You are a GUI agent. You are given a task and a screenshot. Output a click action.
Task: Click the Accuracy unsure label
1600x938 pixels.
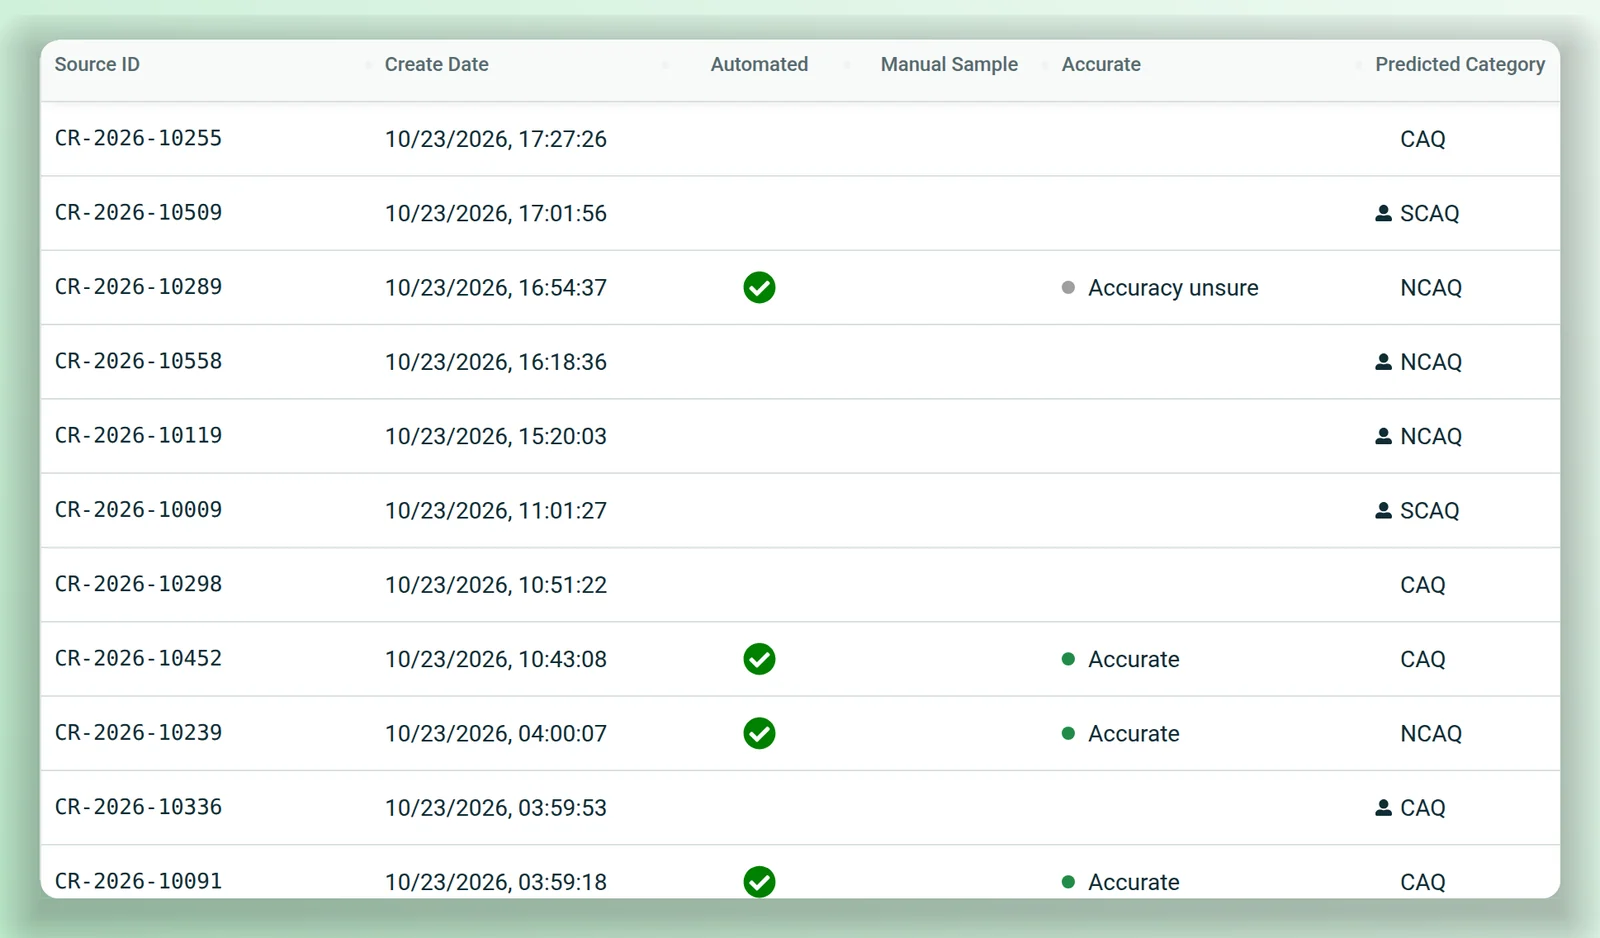[x=1173, y=288]
